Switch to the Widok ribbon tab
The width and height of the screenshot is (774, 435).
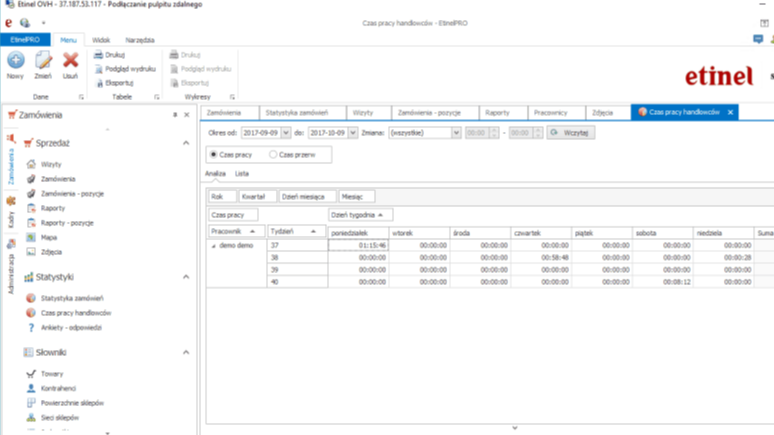101,40
